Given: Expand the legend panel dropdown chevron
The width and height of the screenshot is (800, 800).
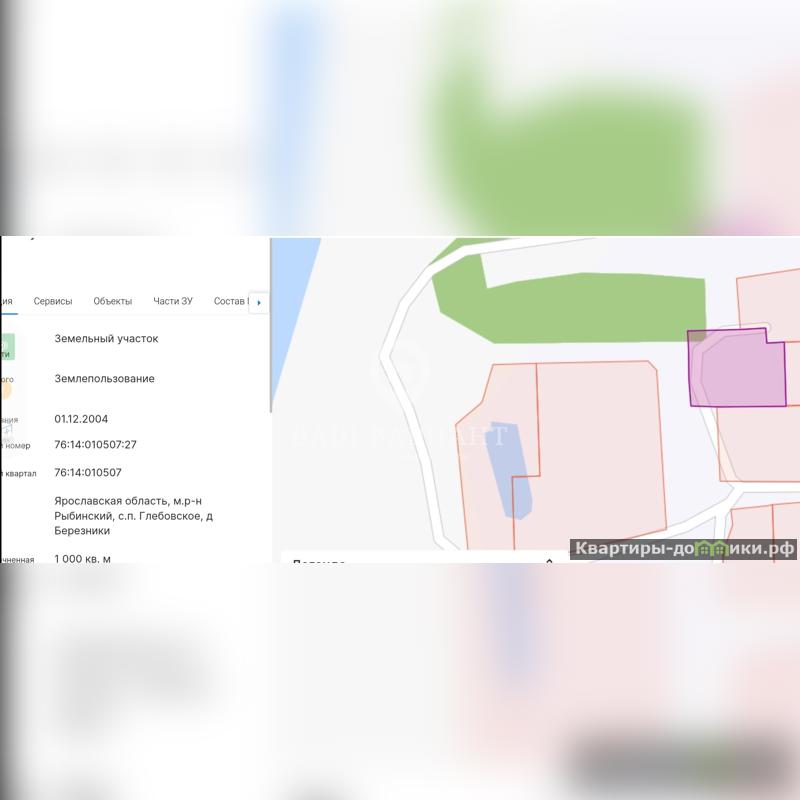Looking at the screenshot, I should [548, 562].
